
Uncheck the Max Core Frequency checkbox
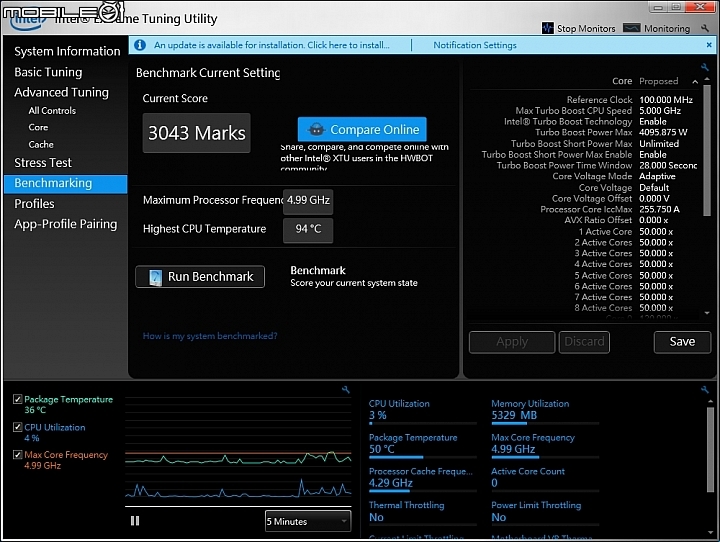tap(17, 455)
